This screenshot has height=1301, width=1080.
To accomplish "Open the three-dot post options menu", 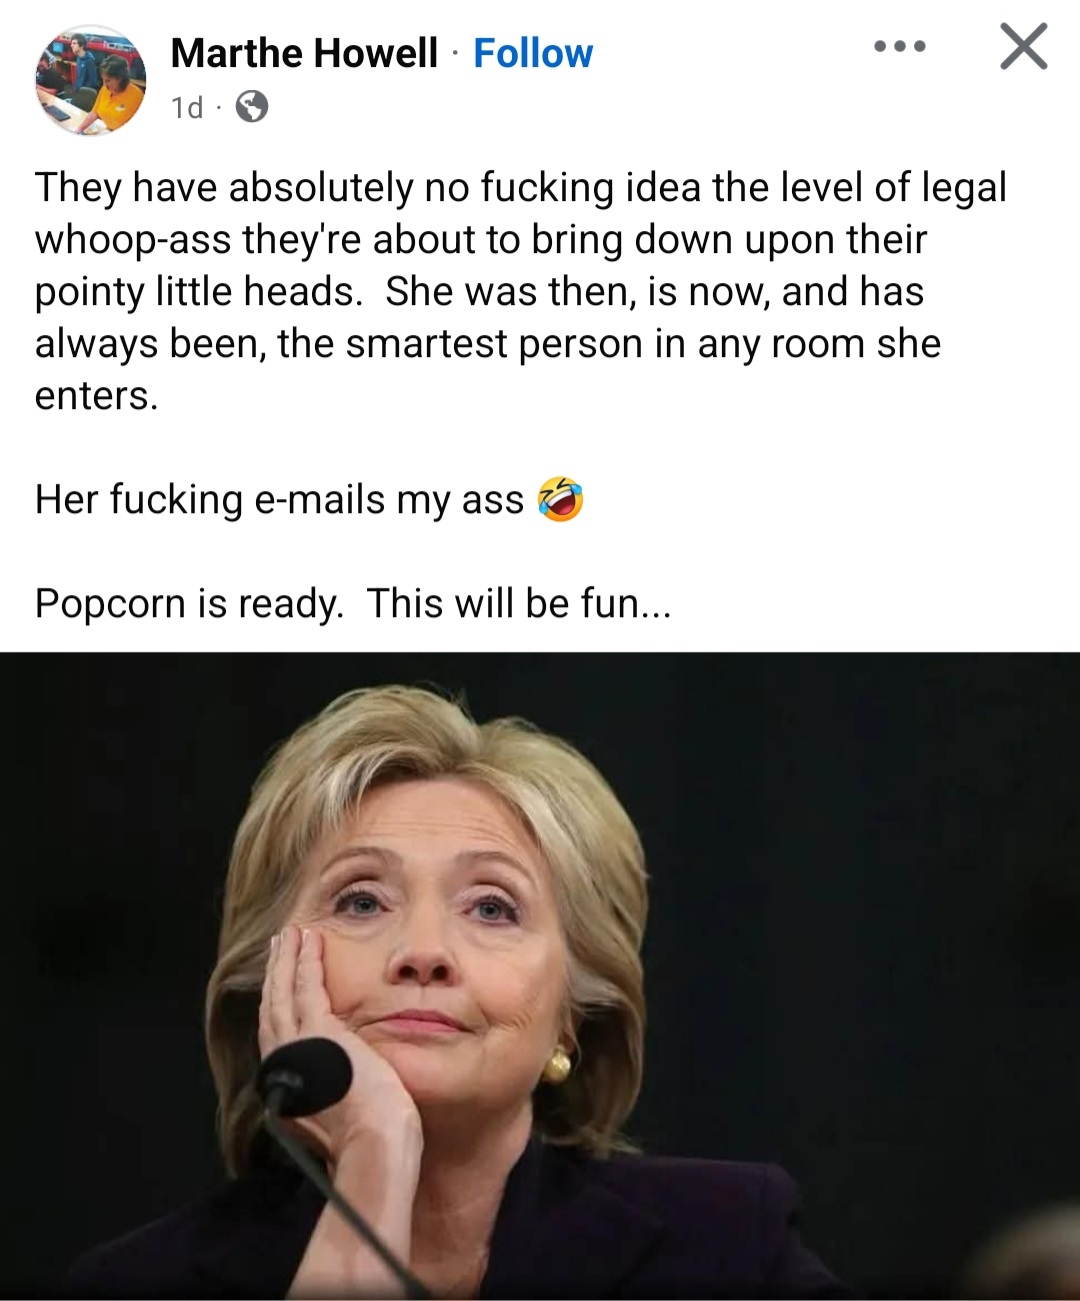I will (900, 46).
